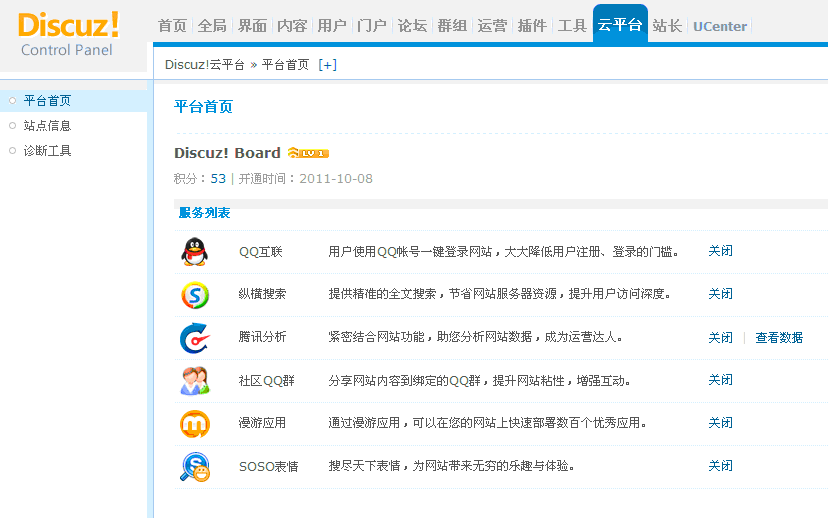828x518 pixels.
Task: Open 站点信息 in the sidebar
Action: coord(47,126)
